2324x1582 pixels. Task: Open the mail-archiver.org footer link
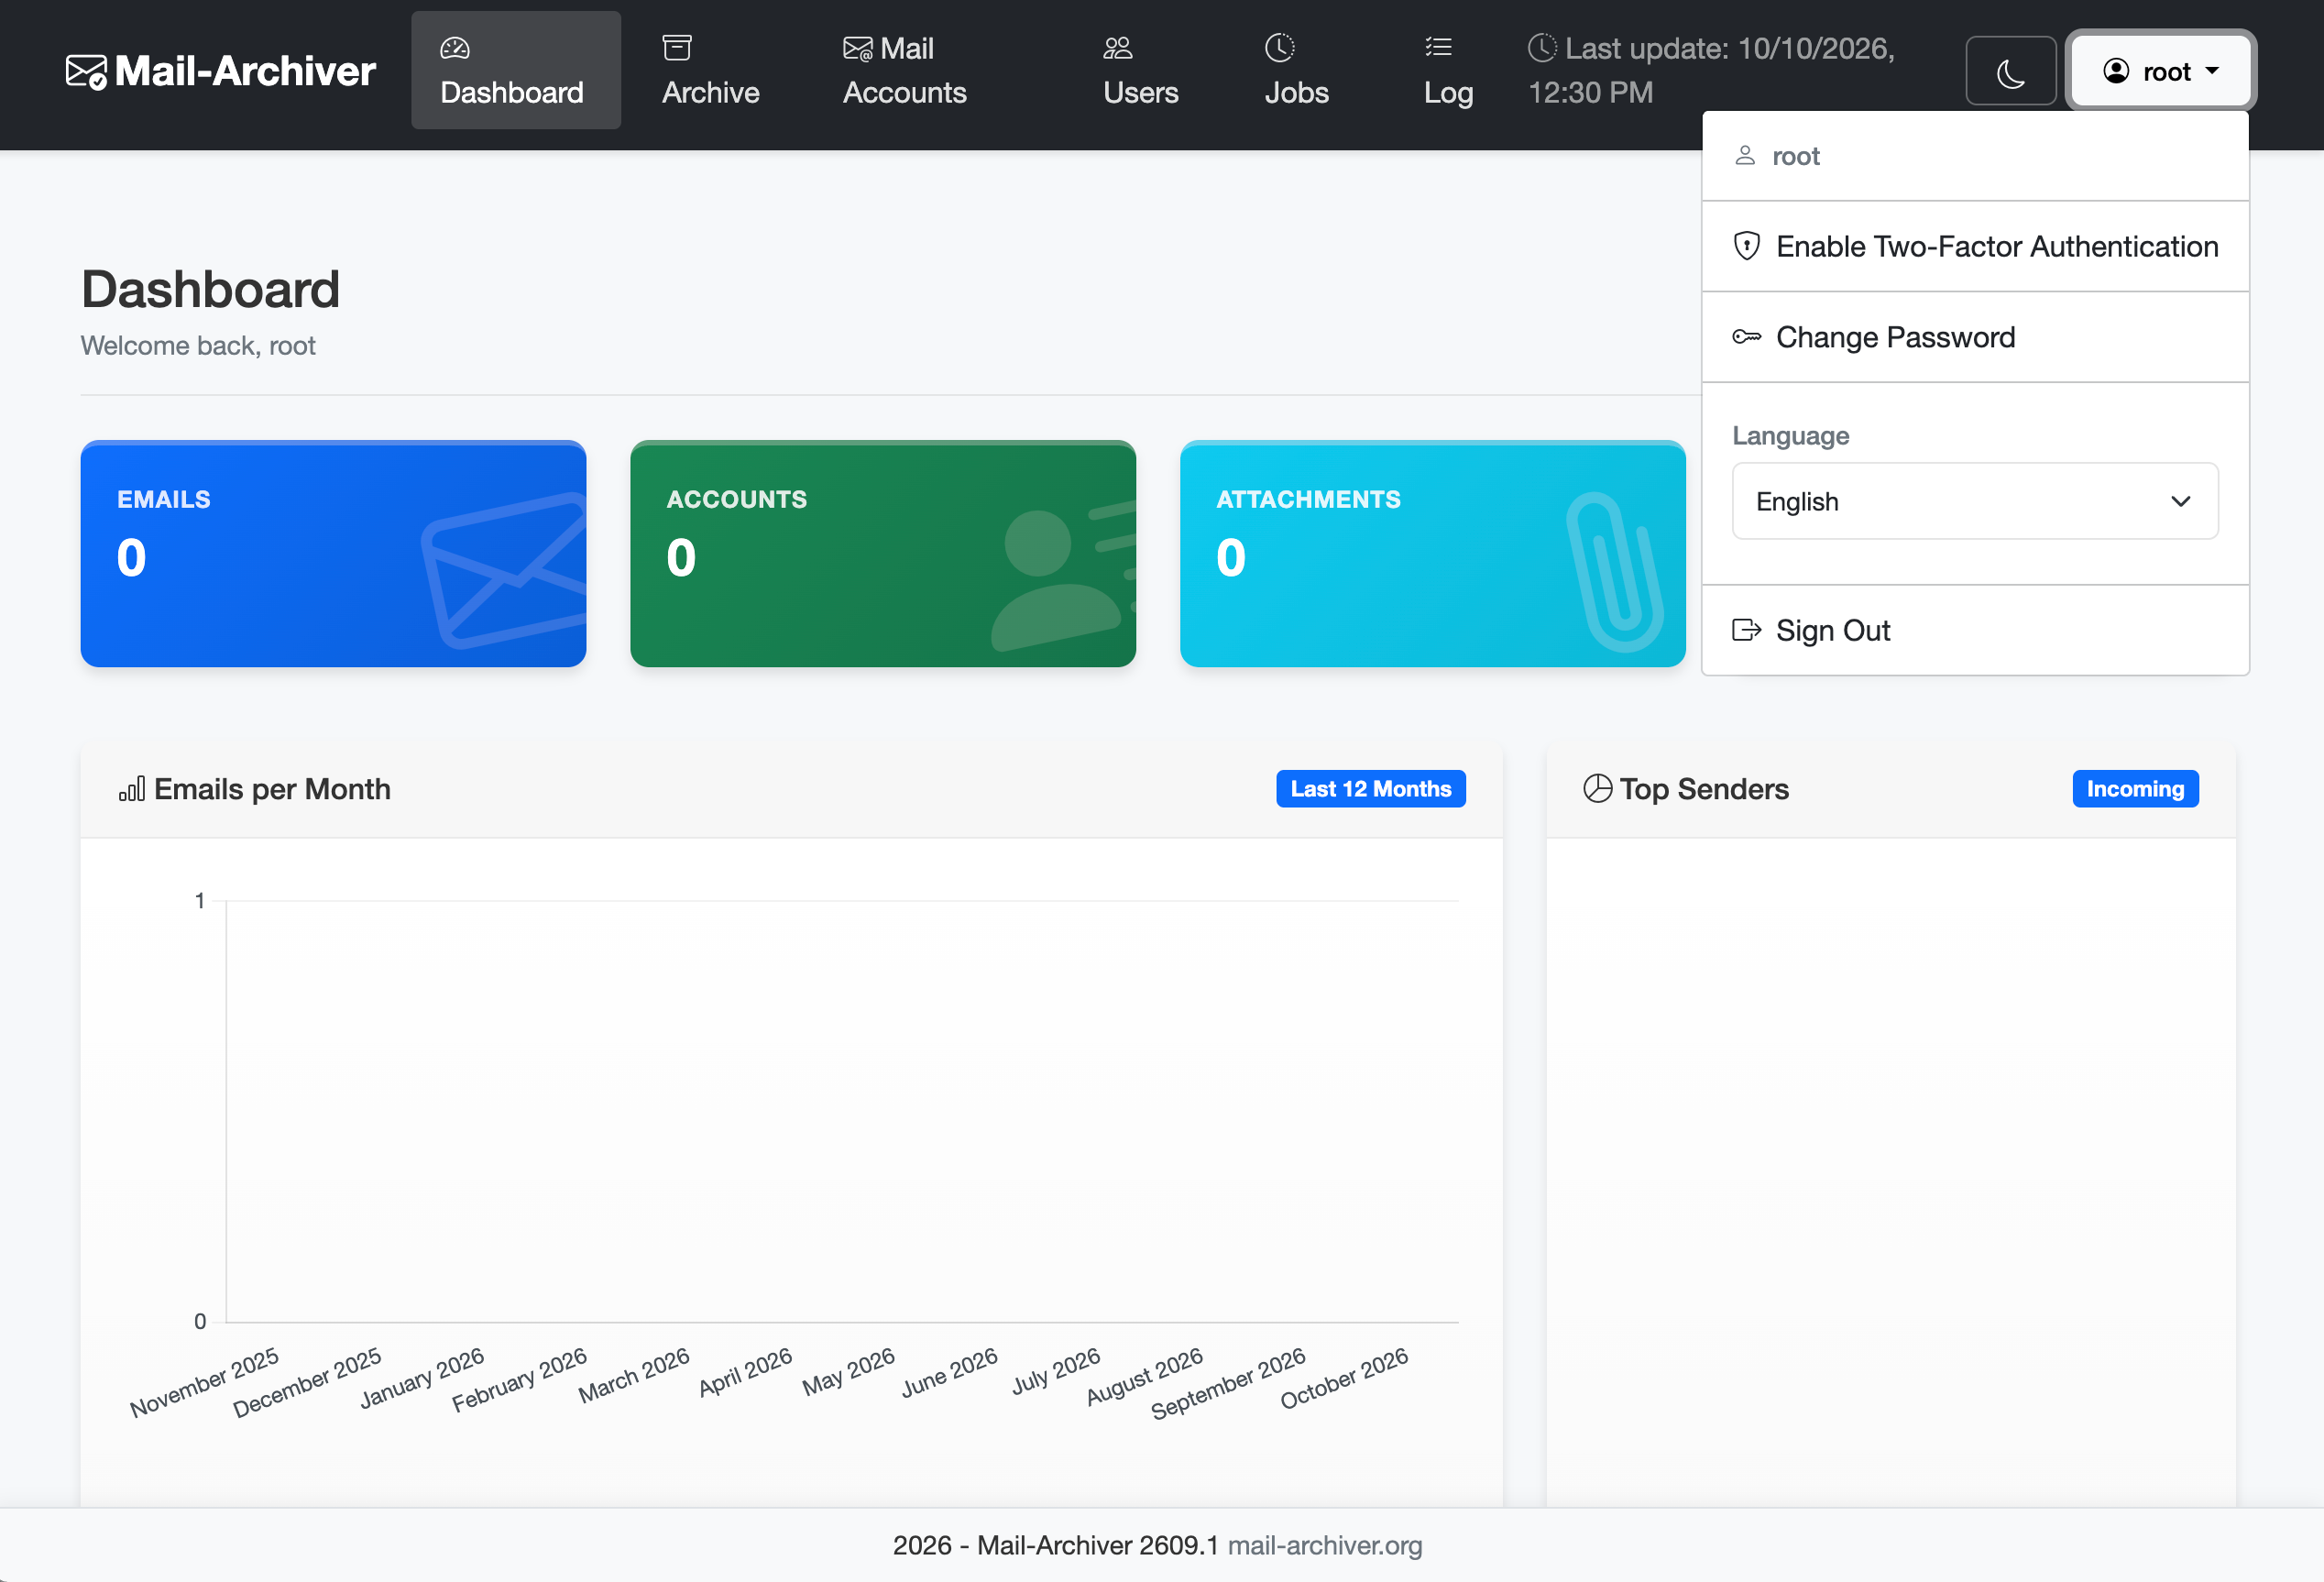point(1324,1545)
